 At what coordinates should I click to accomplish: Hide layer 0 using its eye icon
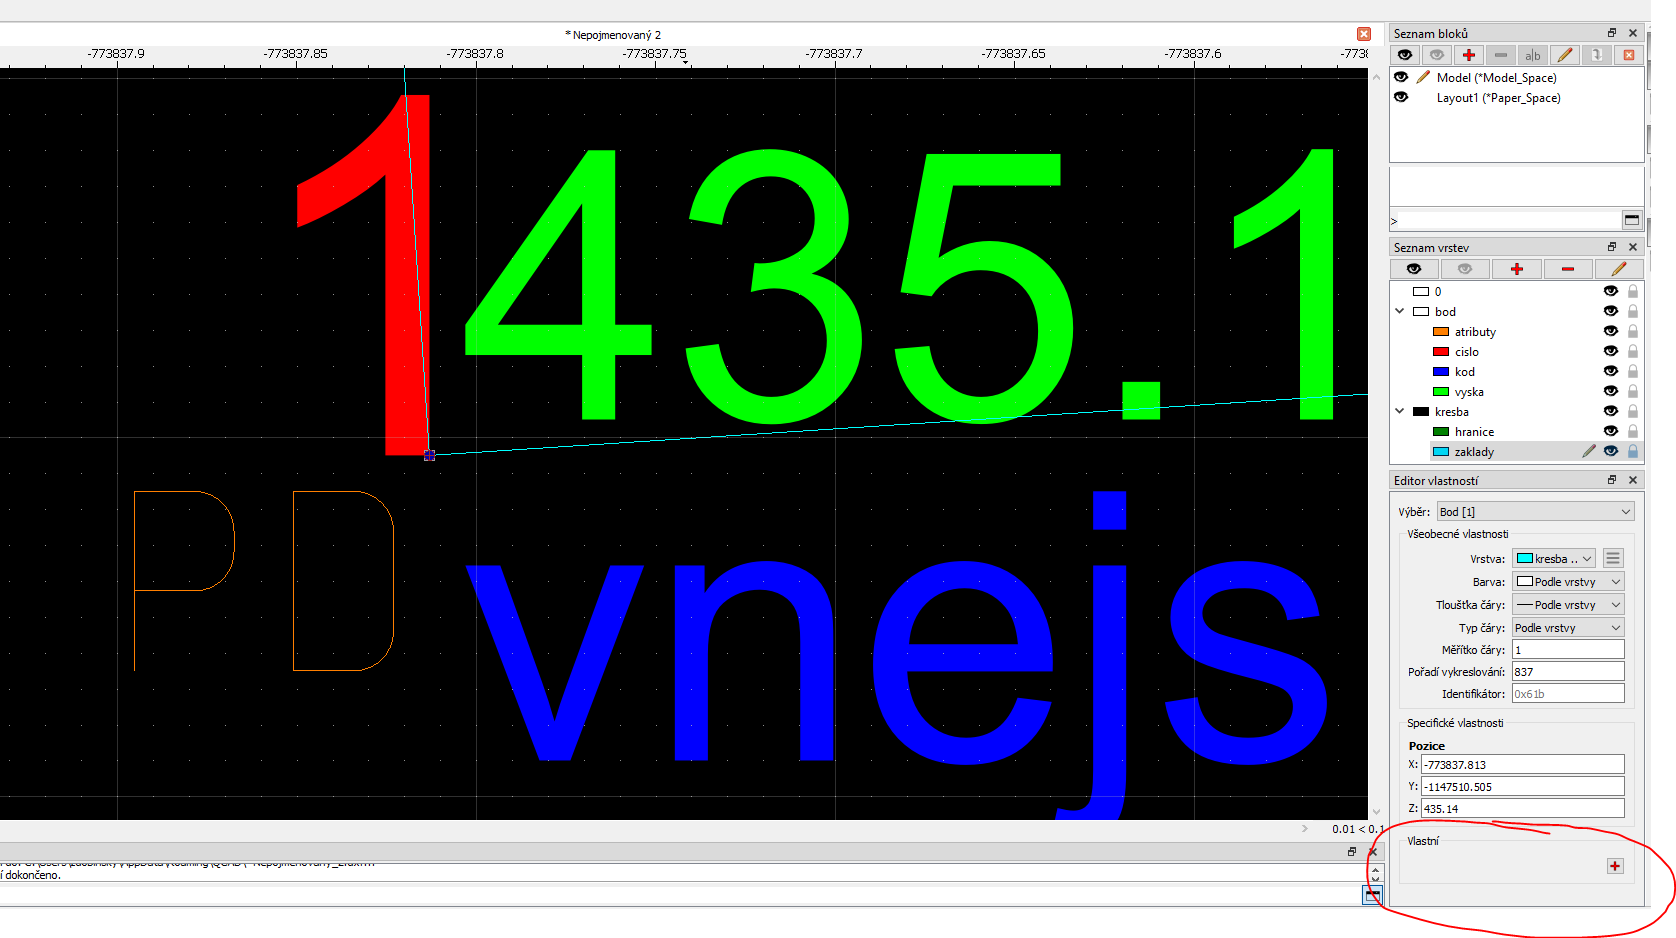pyautogui.click(x=1610, y=292)
